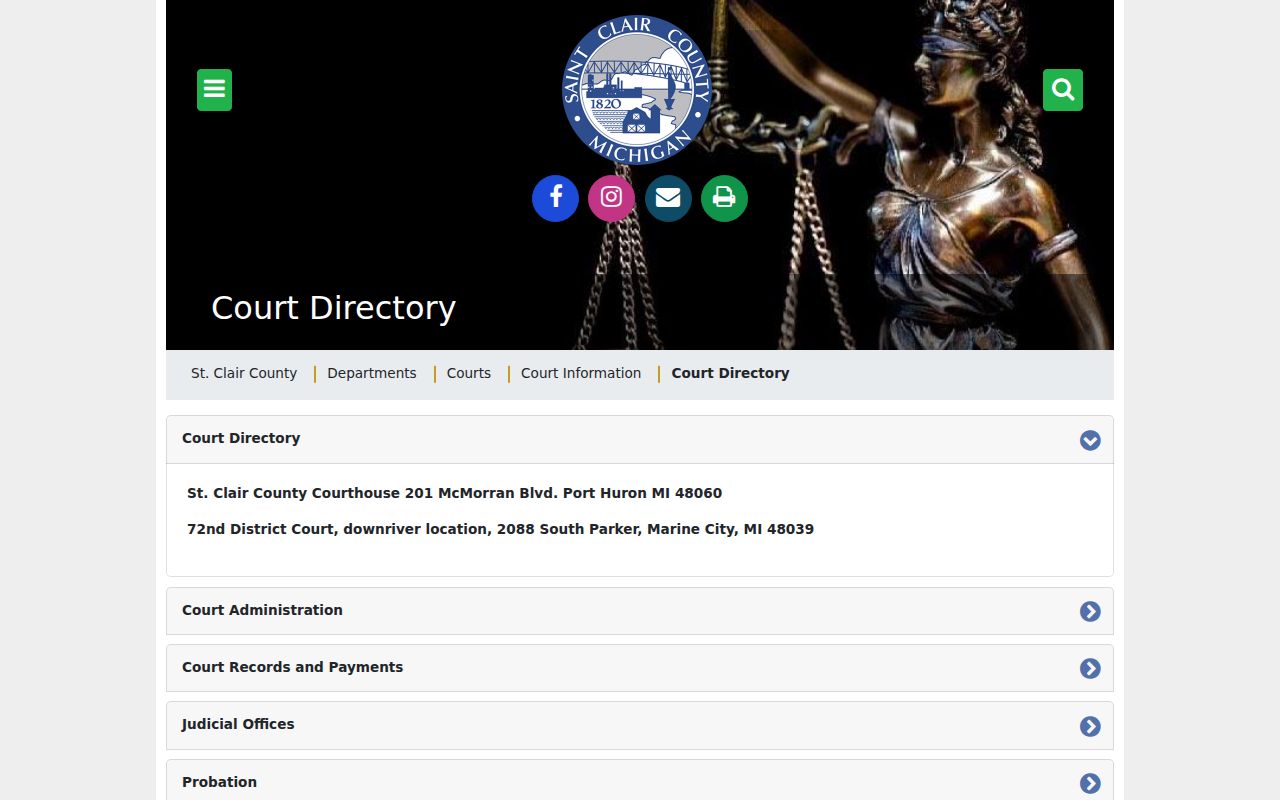This screenshot has width=1280, height=800.
Task: Click the Court Directory page heading
Action: 333,308
